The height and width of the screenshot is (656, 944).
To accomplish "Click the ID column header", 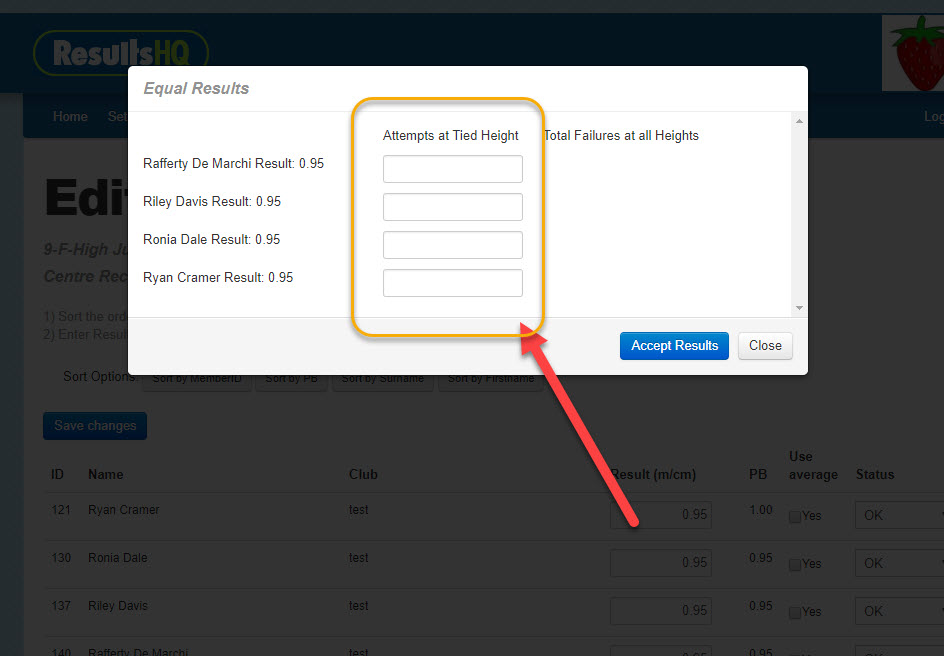I will [x=57, y=475].
